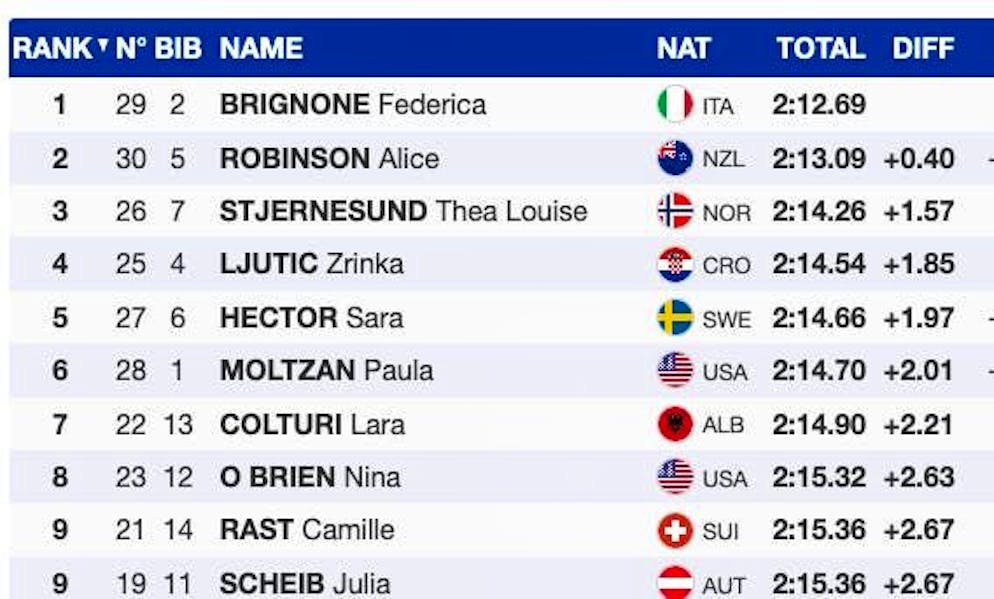Screen dimensions: 994x599
Task: Click the Austria flag icon
Action: pyautogui.click(x=675, y=583)
